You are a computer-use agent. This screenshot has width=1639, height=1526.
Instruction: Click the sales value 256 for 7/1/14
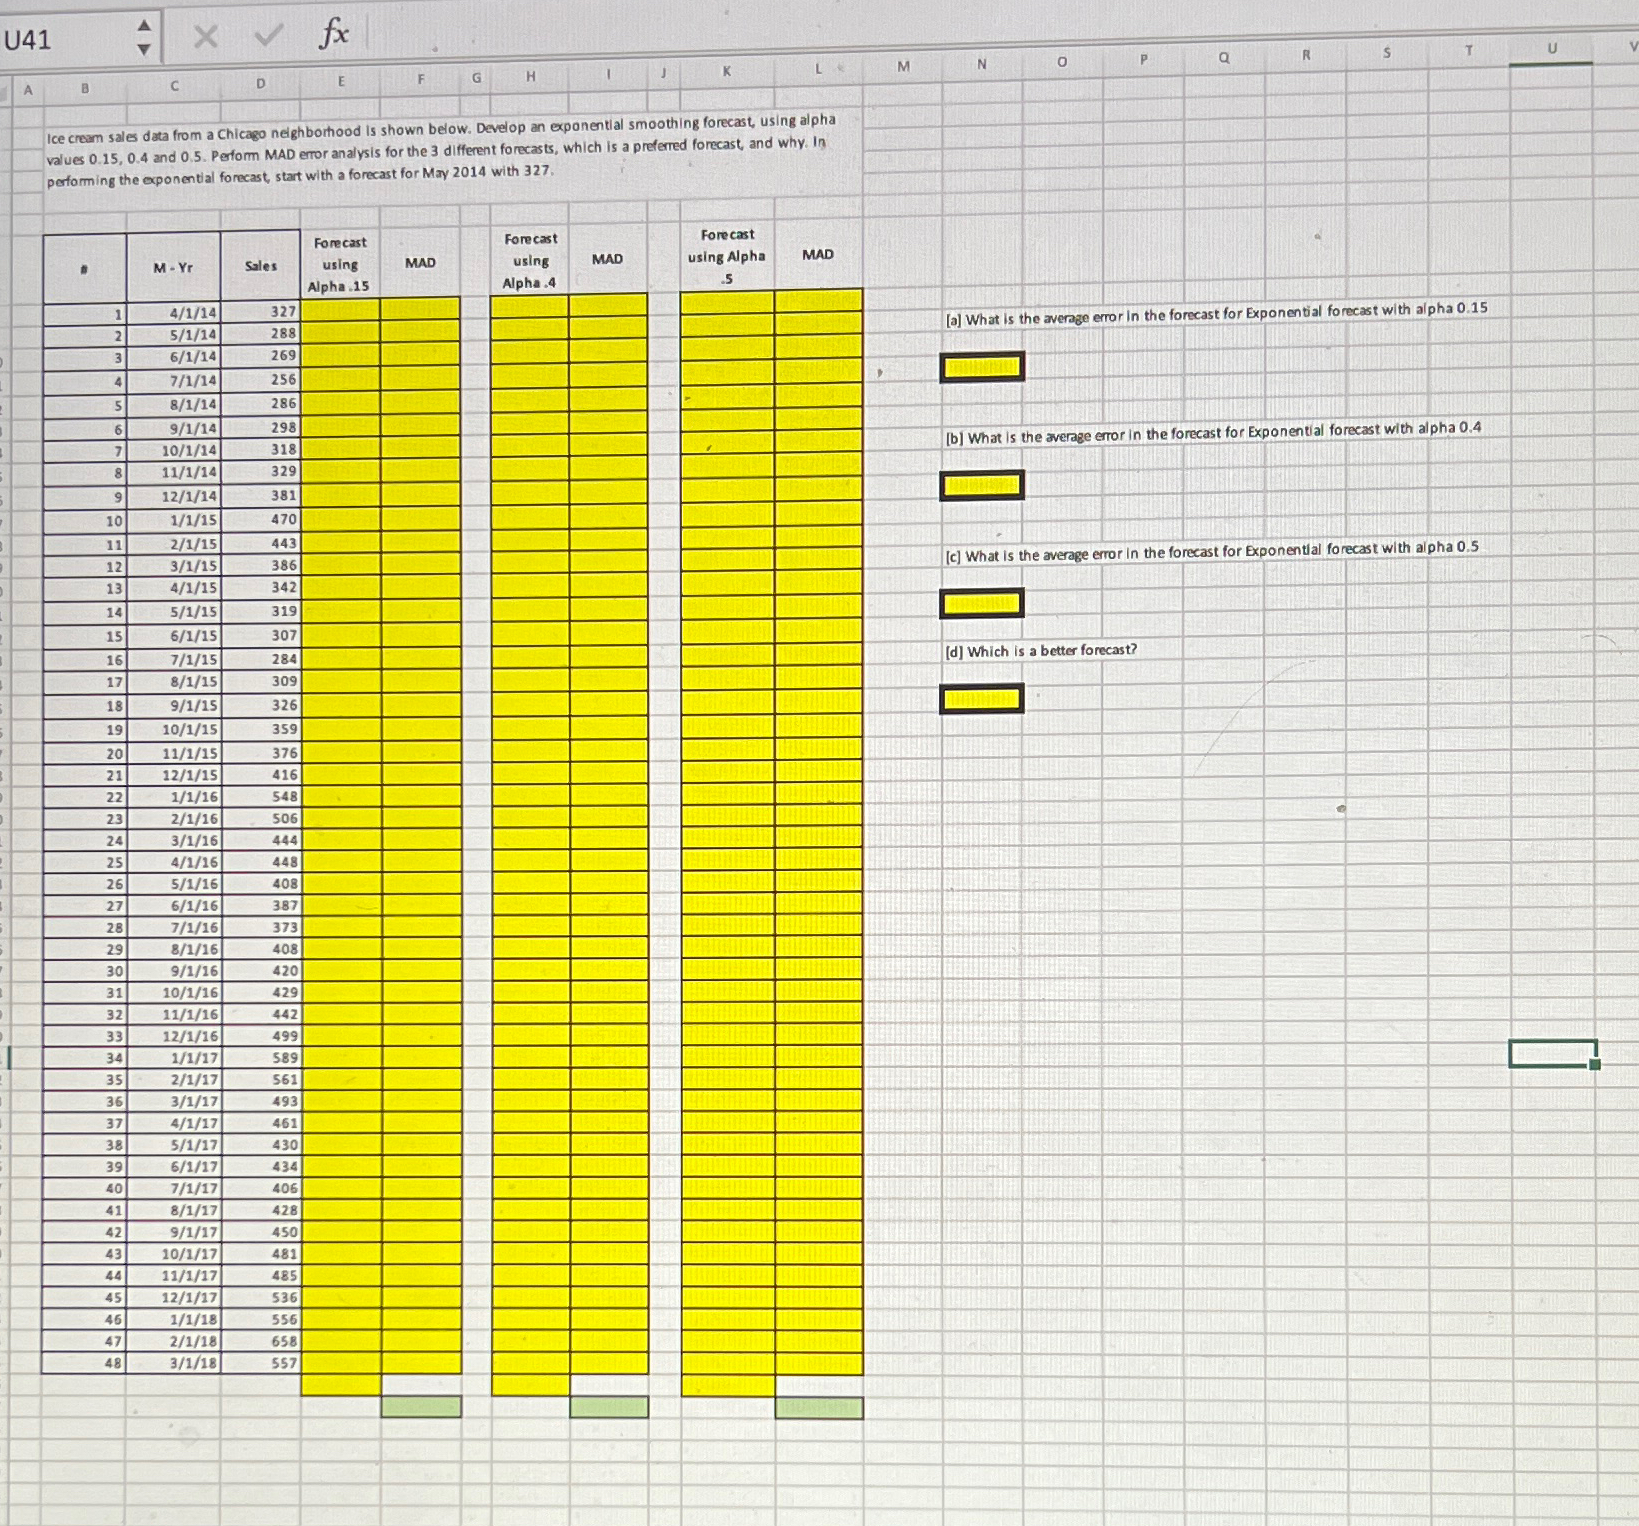tap(261, 380)
